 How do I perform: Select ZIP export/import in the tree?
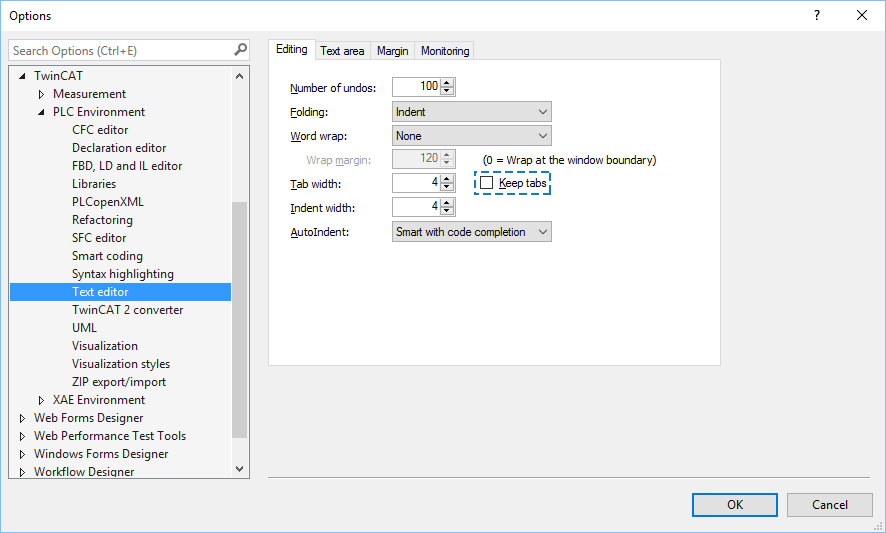click(x=119, y=382)
